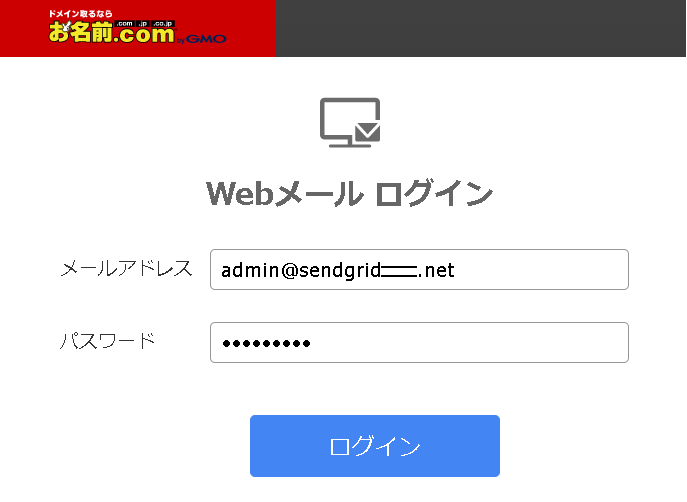The width and height of the screenshot is (687, 502).
Task: Focus the password input field
Action: tap(419, 343)
